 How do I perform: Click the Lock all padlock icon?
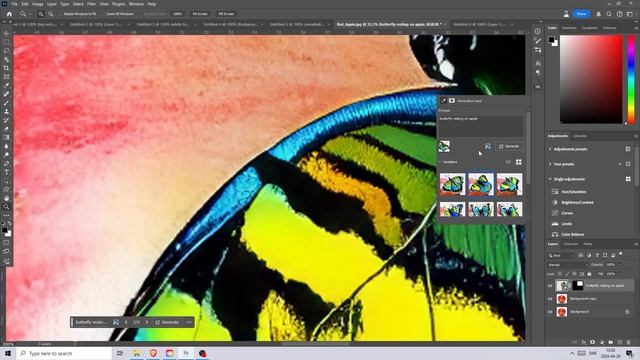[589, 274]
